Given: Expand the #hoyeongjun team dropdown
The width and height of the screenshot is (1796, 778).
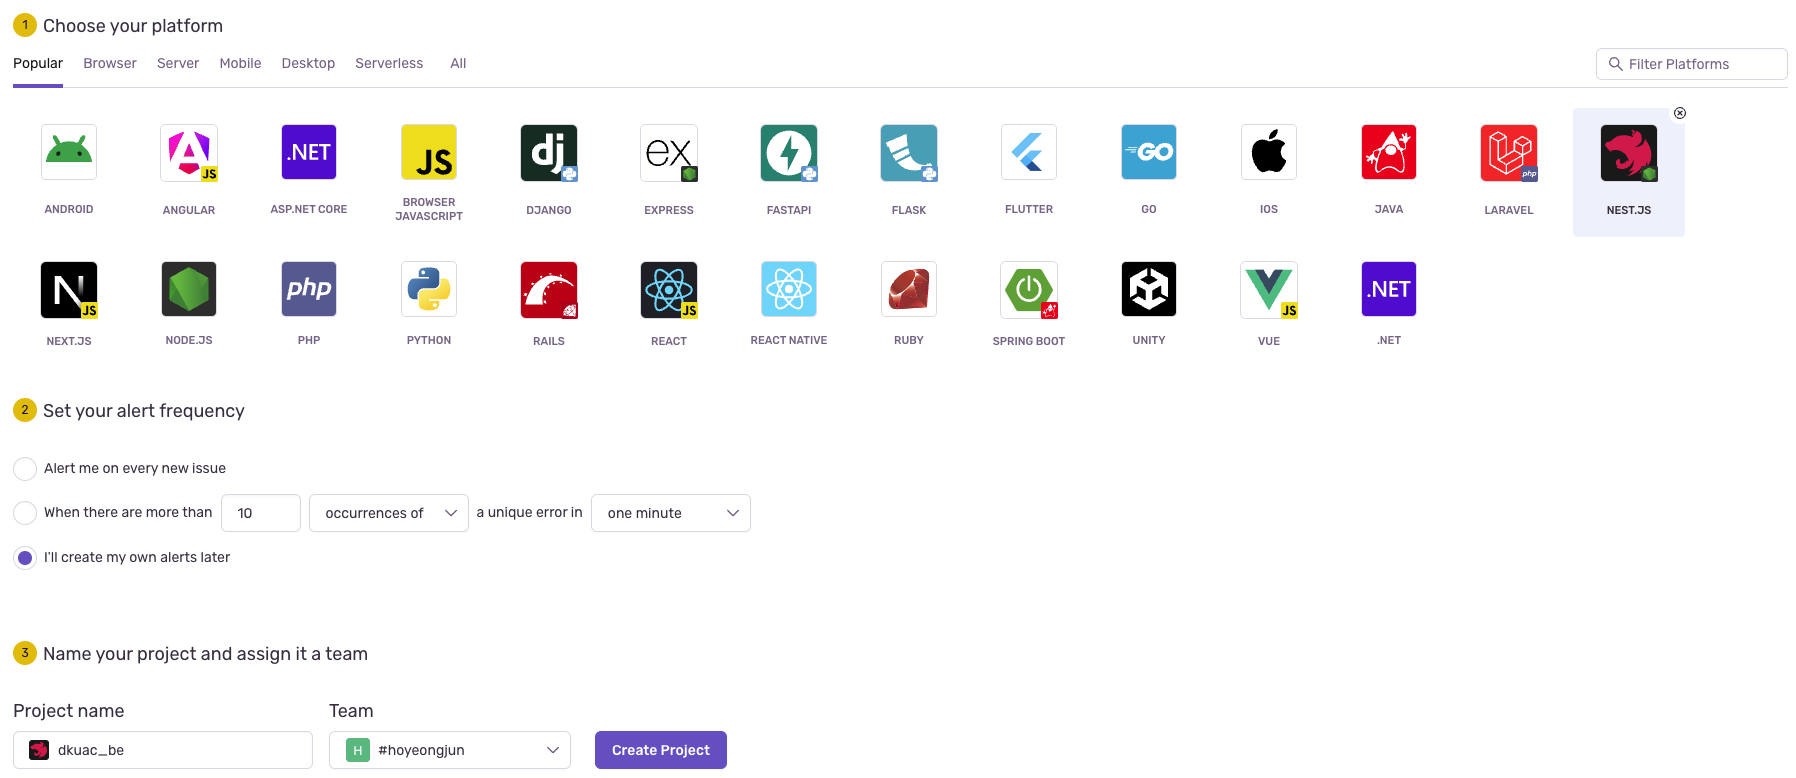Looking at the screenshot, I should point(450,750).
